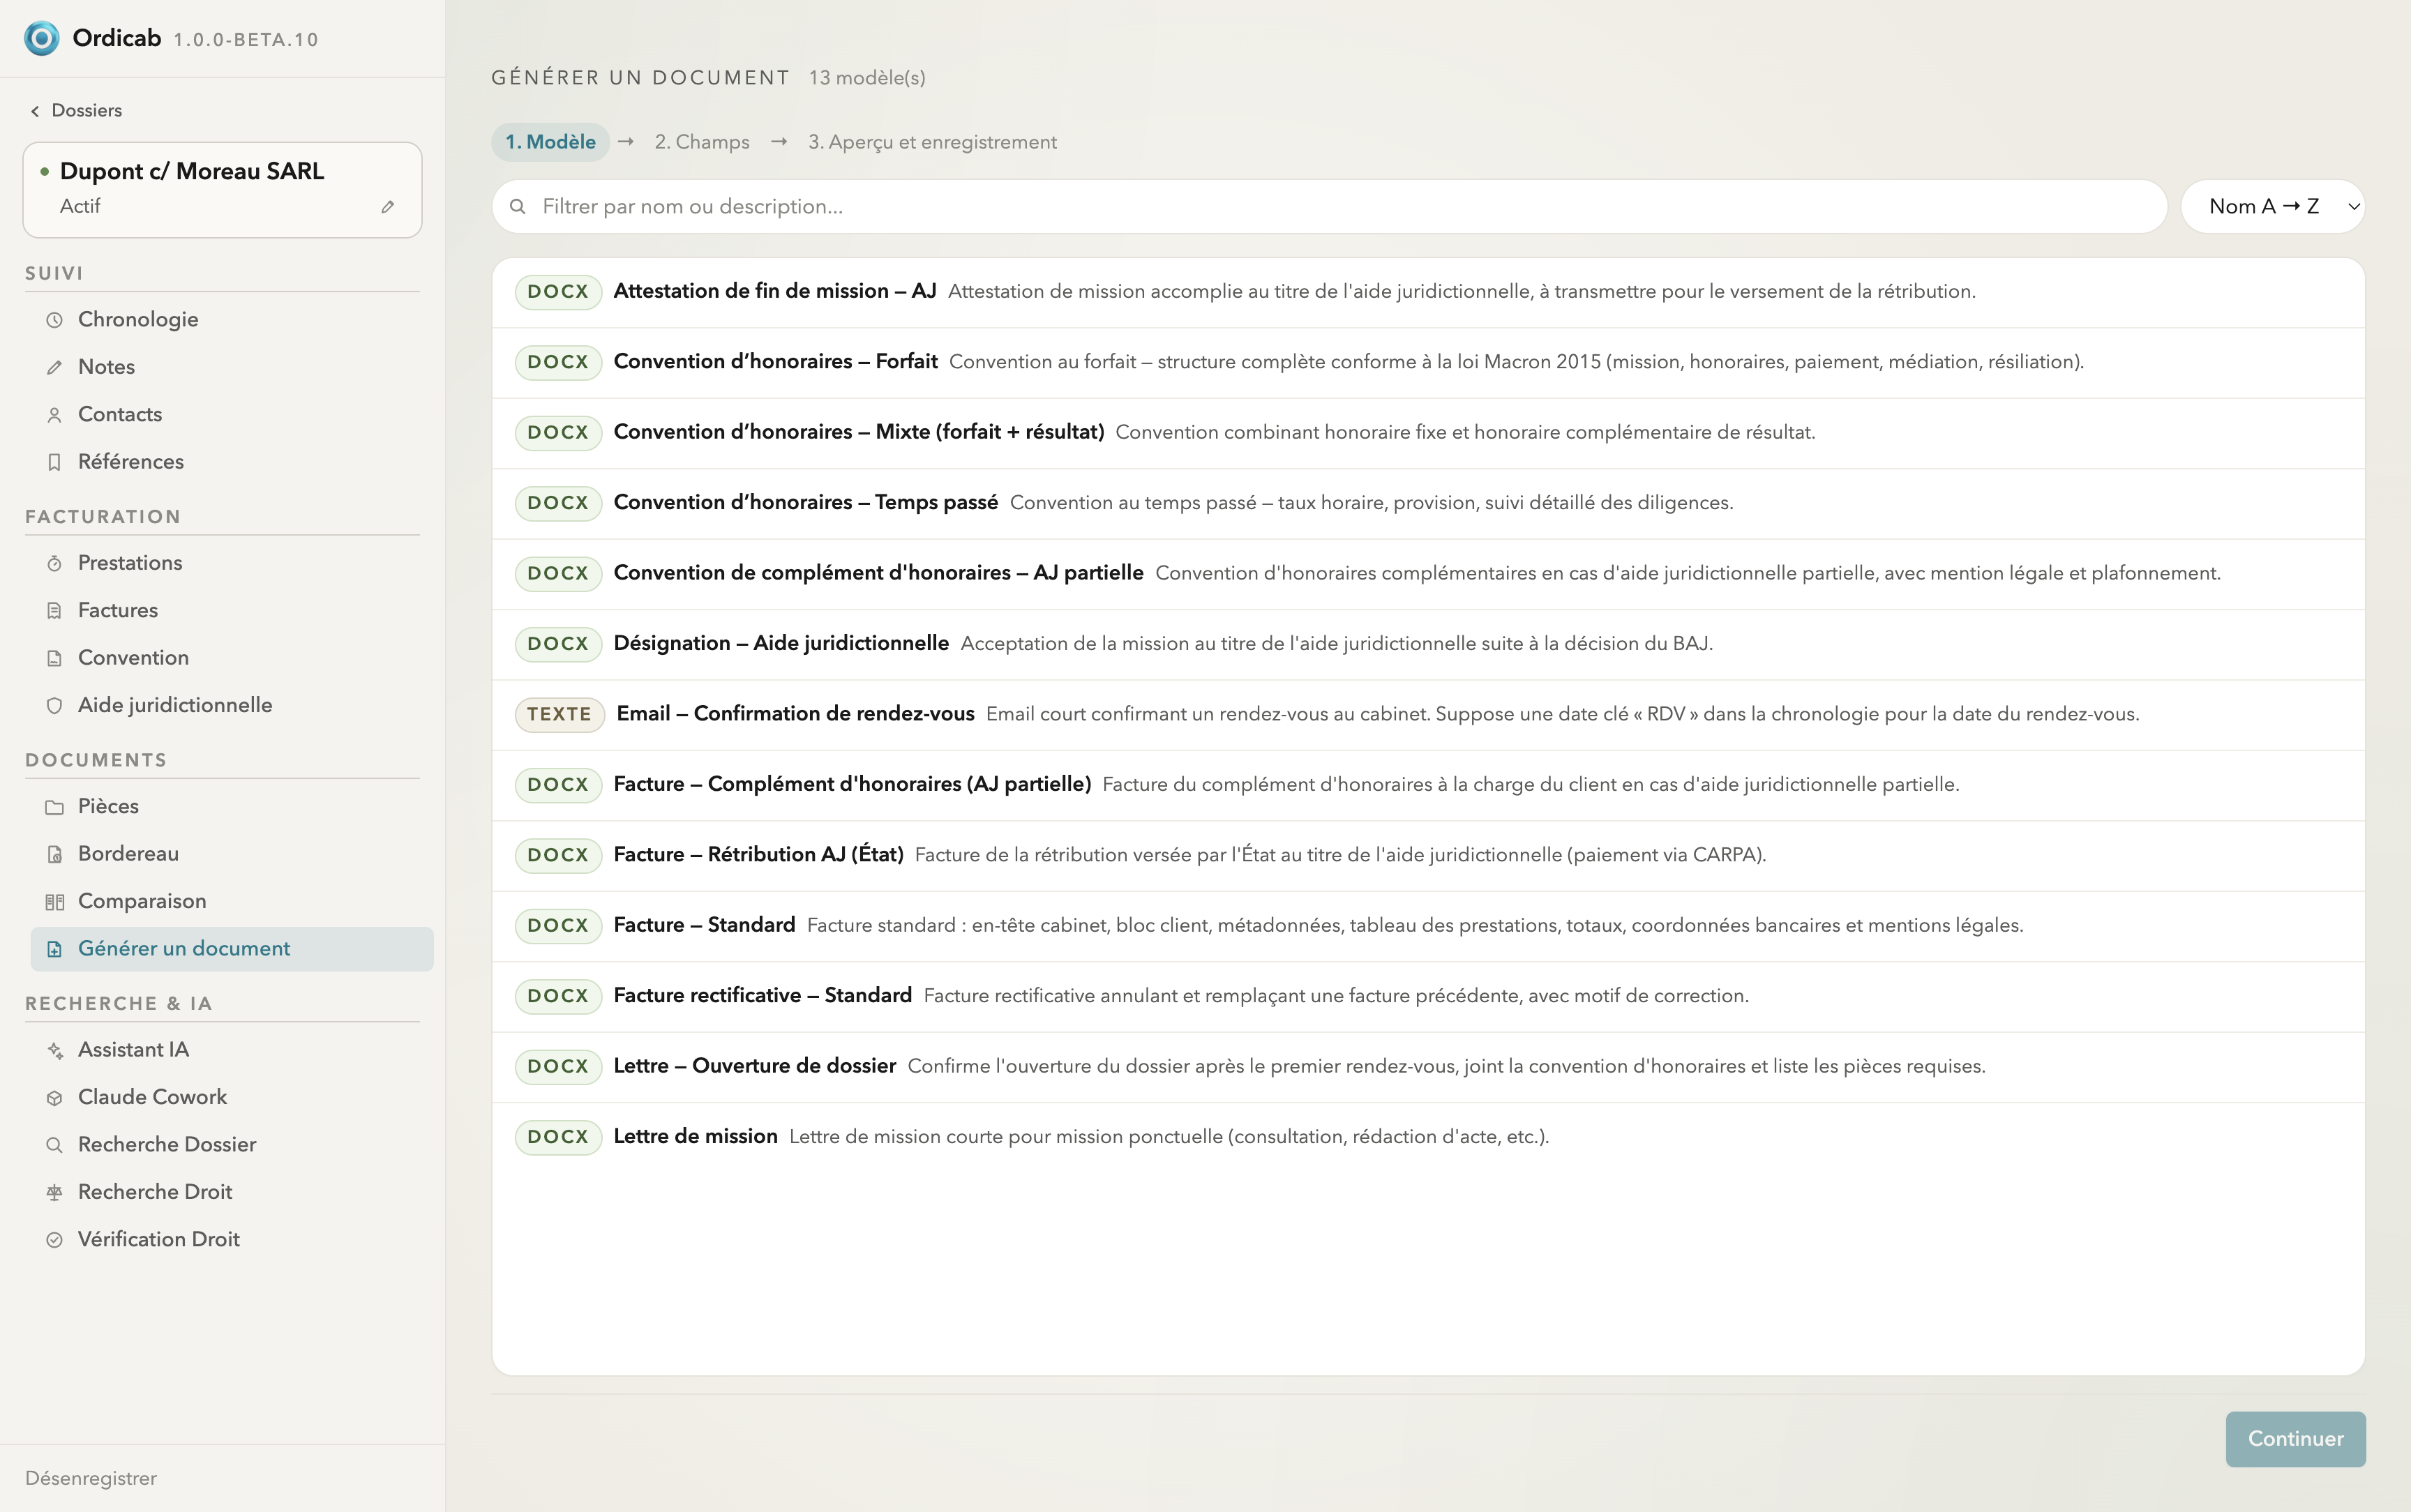The height and width of the screenshot is (1512, 2411).
Task: Open Assistant IA in the sidebar
Action: (x=232, y=1050)
